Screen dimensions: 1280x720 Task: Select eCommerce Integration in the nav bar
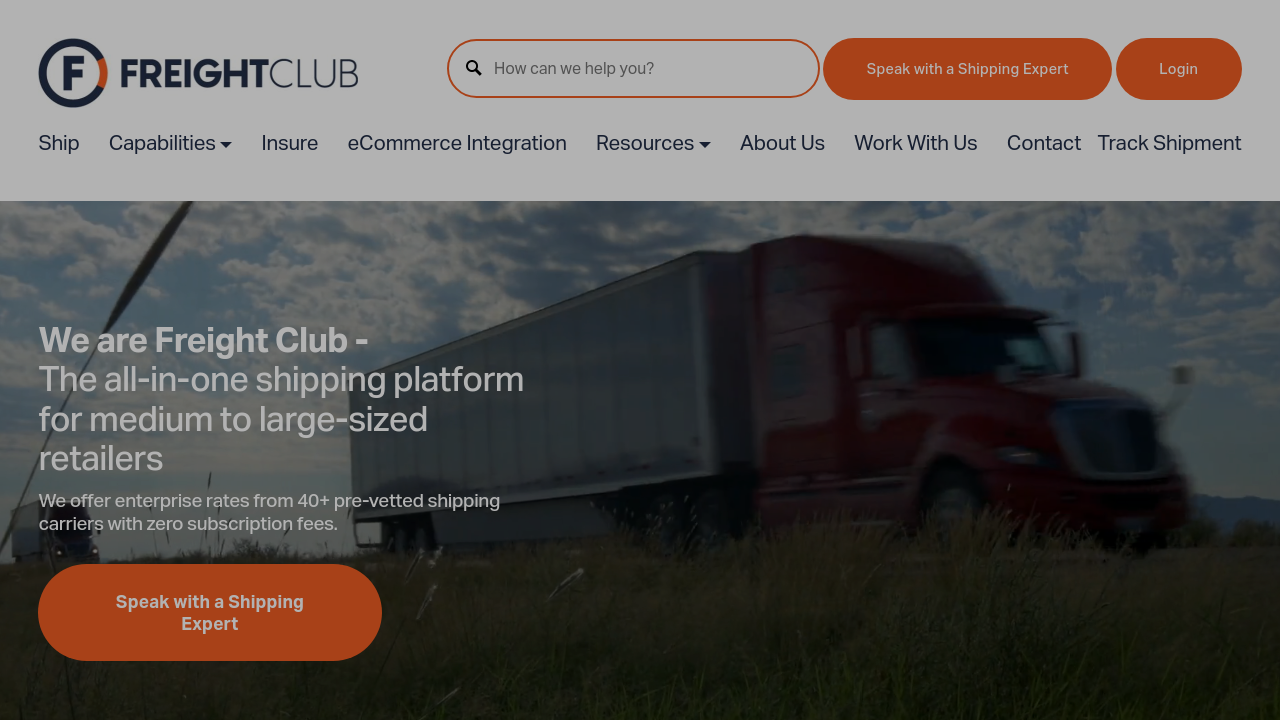pos(457,143)
